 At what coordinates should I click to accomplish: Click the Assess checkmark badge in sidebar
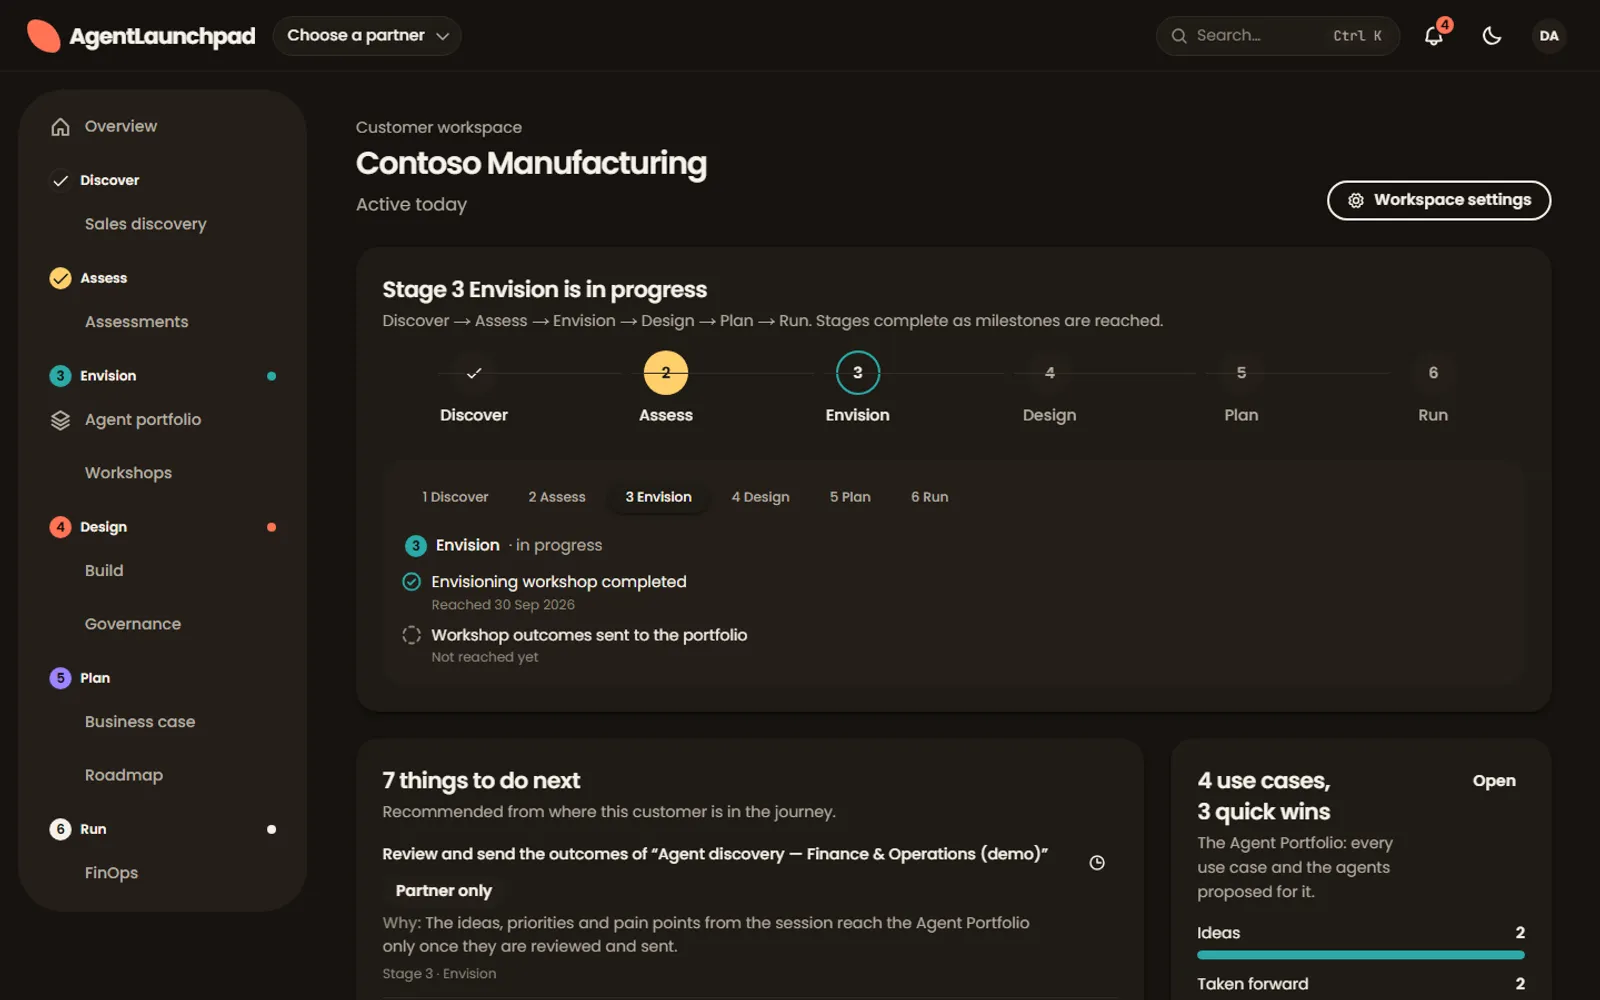click(x=60, y=278)
